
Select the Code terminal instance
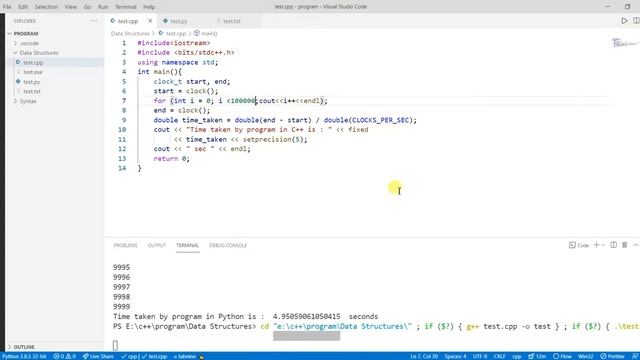579,245
